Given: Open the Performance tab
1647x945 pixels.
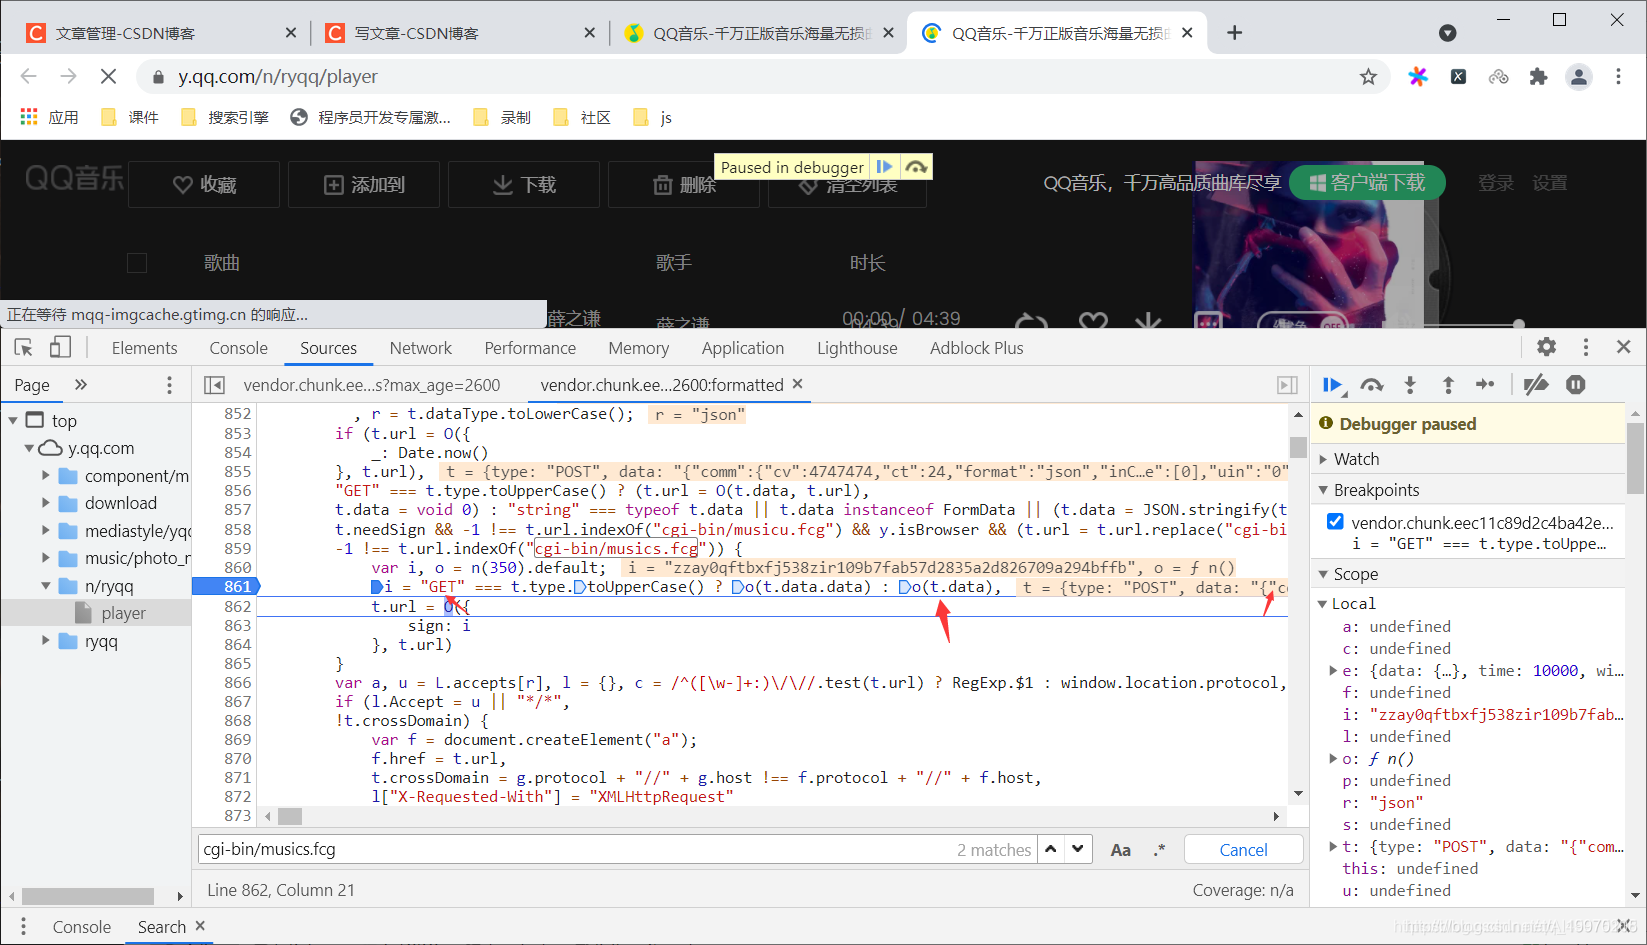Looking at the screenshot, I should (530, 348).
